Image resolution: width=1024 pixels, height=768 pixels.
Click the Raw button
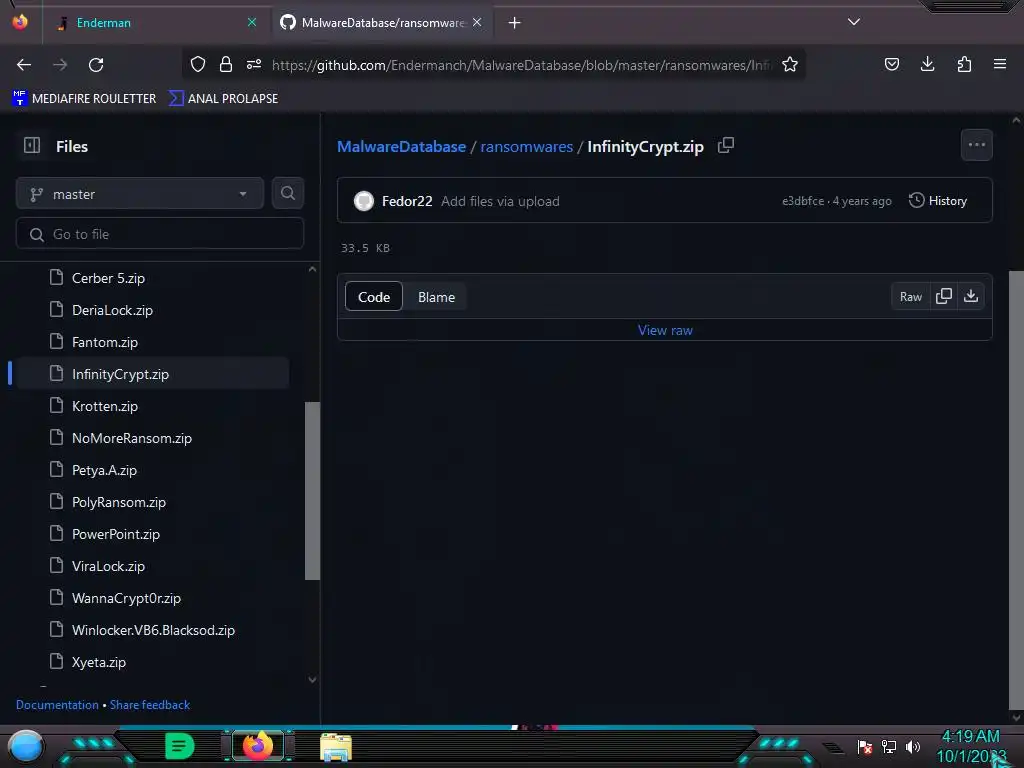point(910,296)
